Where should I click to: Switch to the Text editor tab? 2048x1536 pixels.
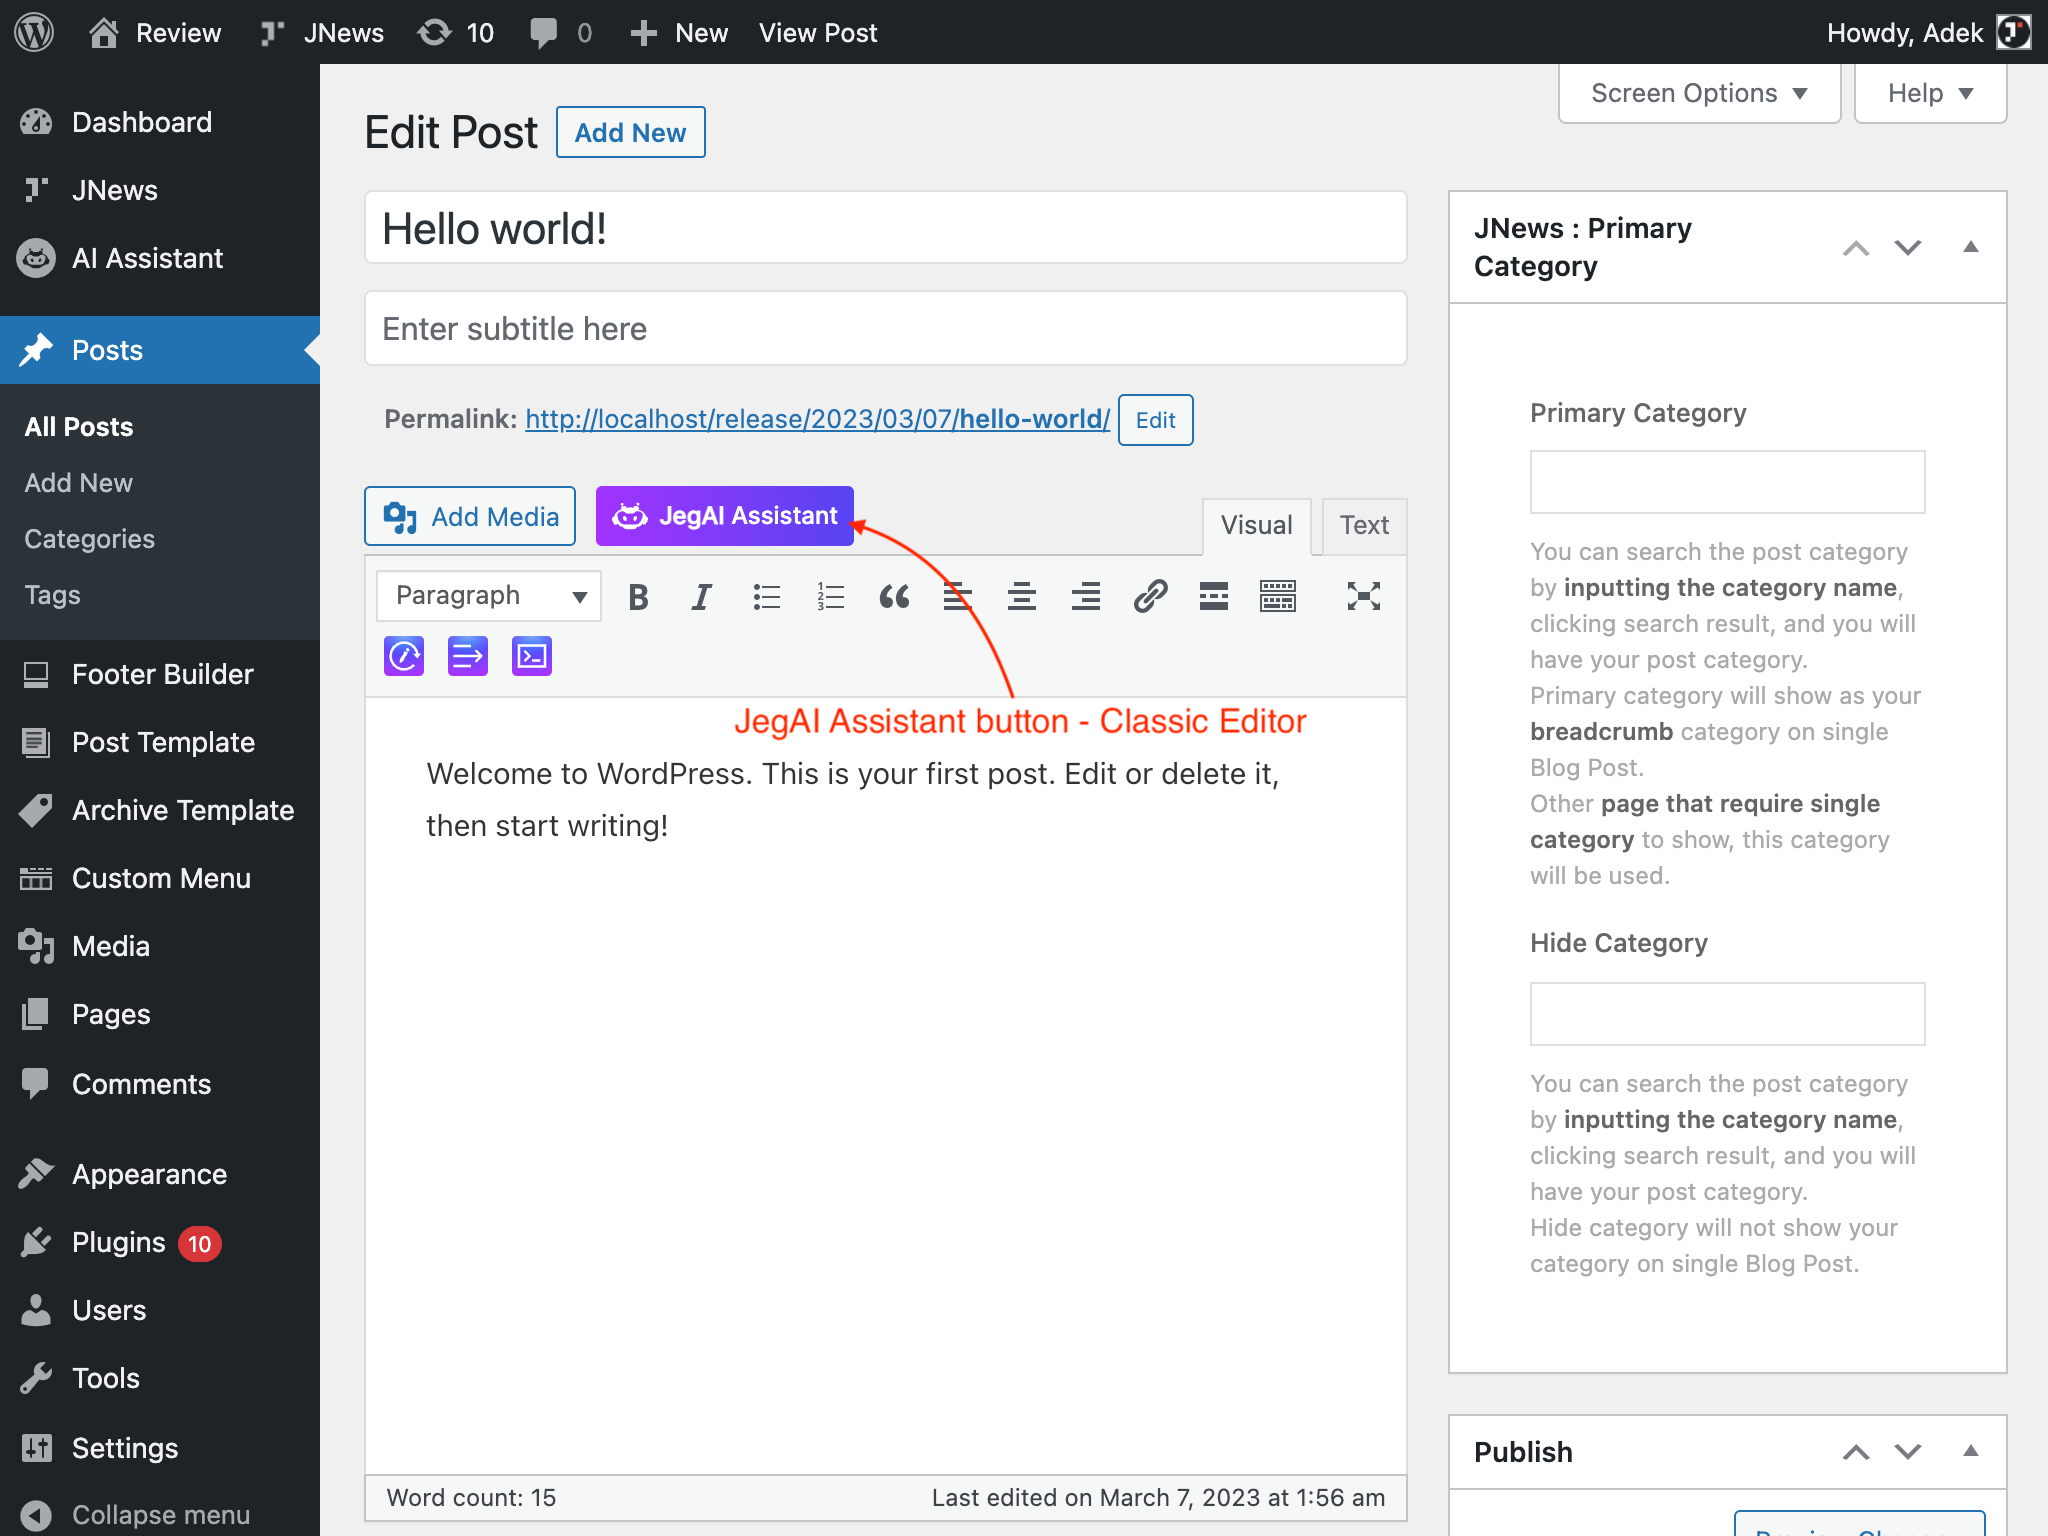click(x=1364, y=526)
